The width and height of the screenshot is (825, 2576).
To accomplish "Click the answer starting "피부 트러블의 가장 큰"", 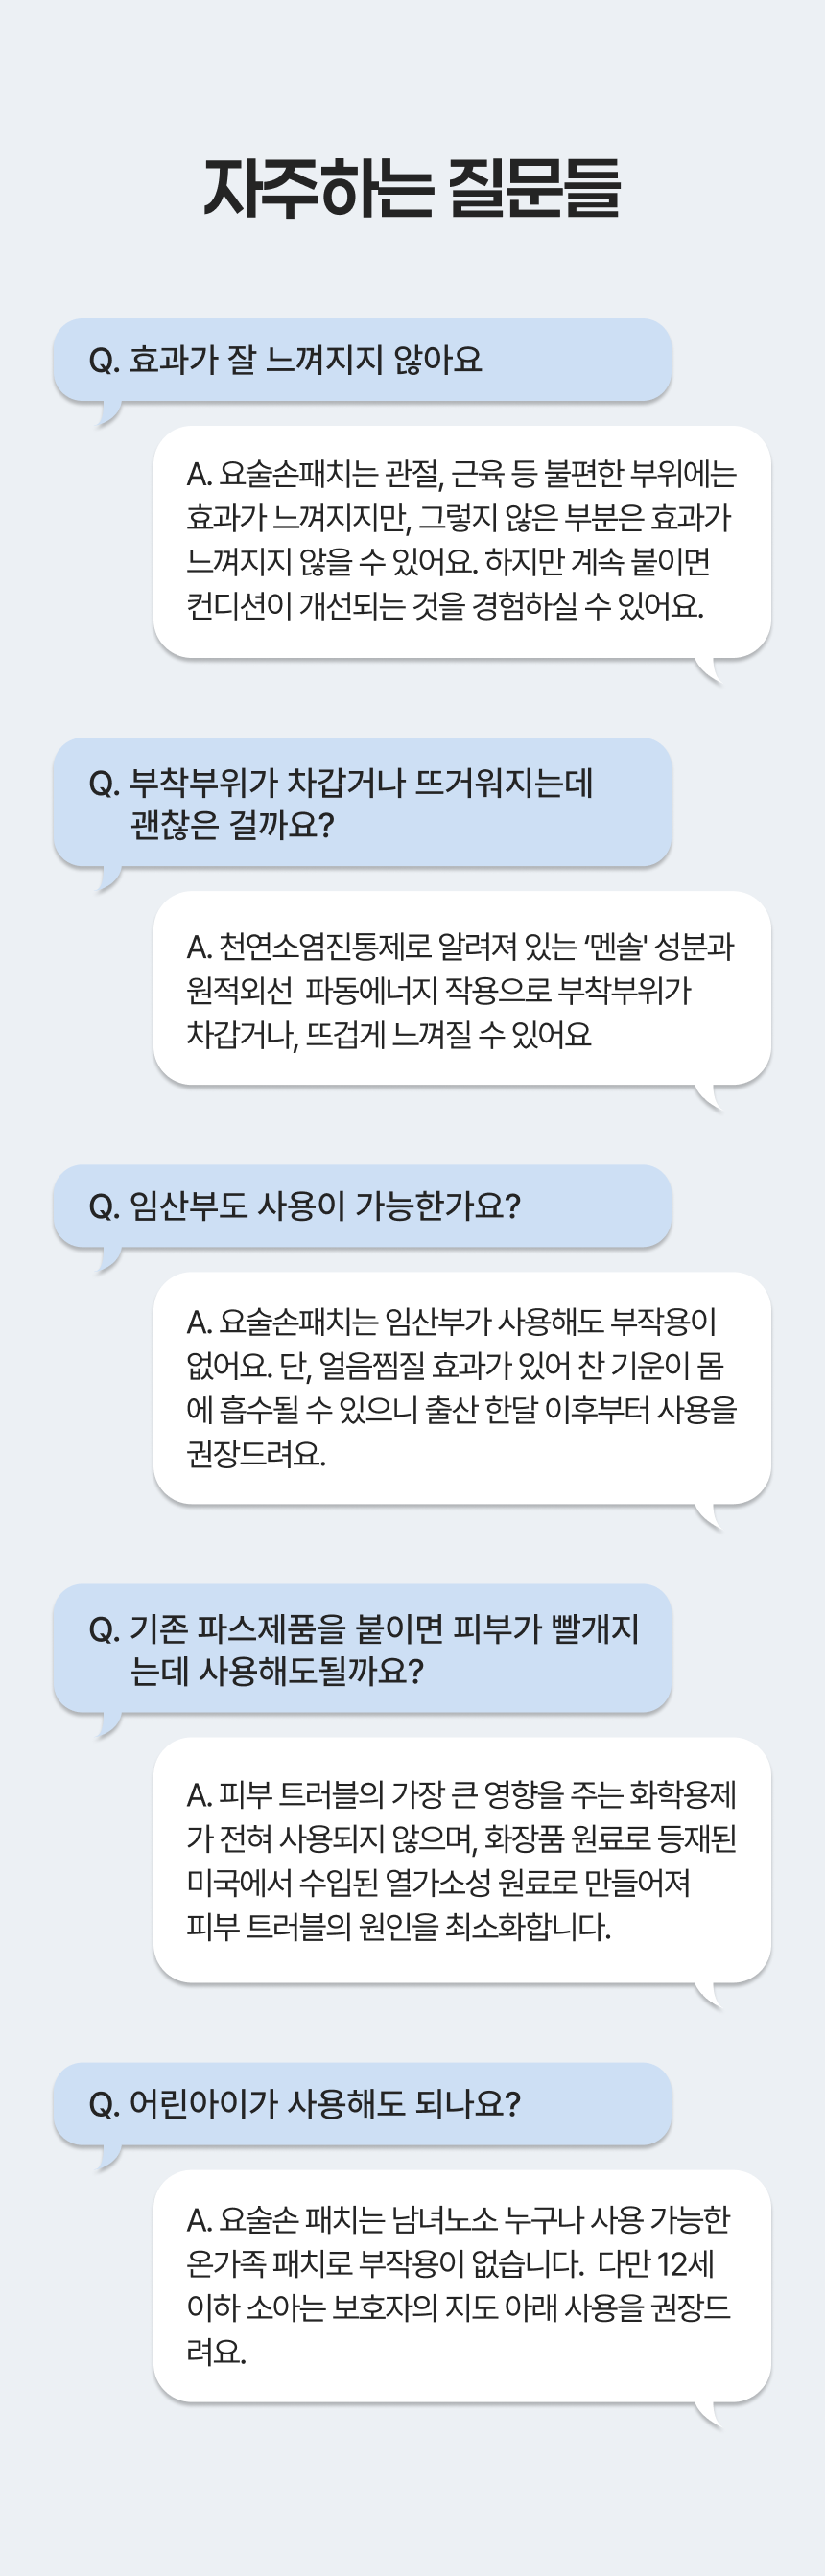I will [x=461, y=1859].
